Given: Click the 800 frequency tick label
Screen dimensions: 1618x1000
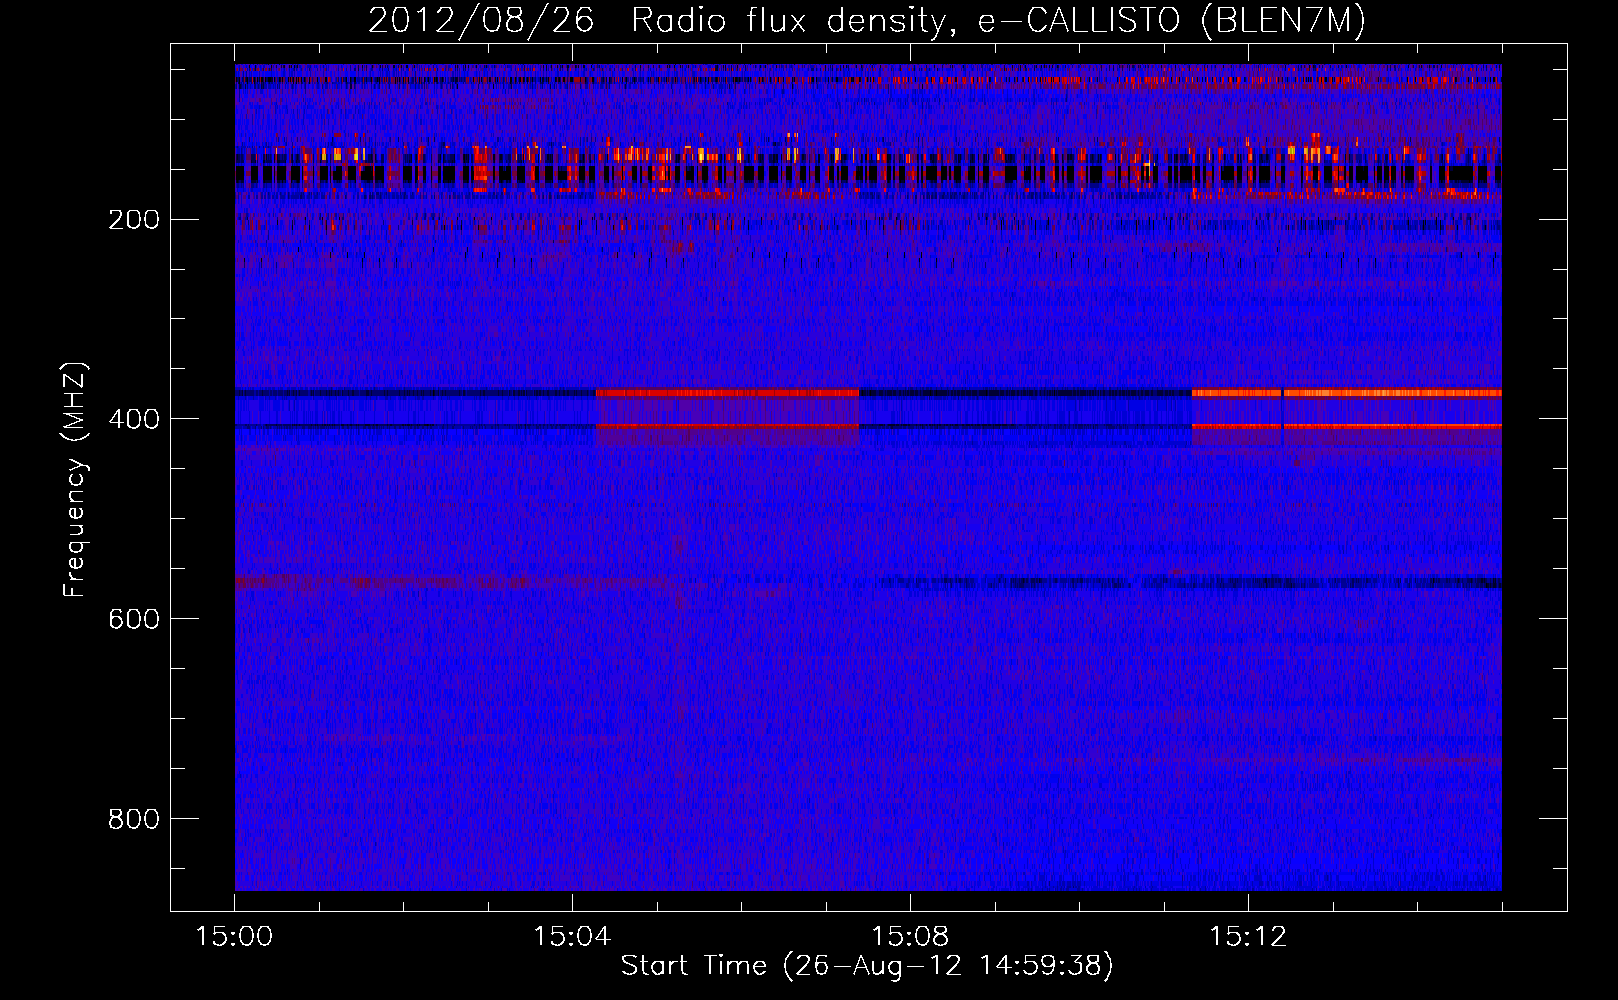Looking at the screenshot, I should (x=134, y=819).
